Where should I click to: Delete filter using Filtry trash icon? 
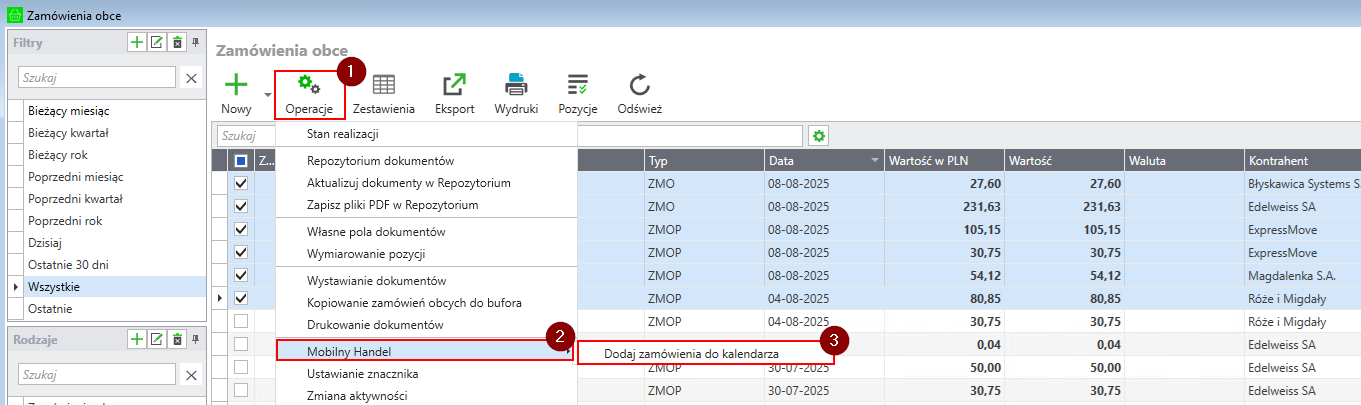(x=177, y=42)
